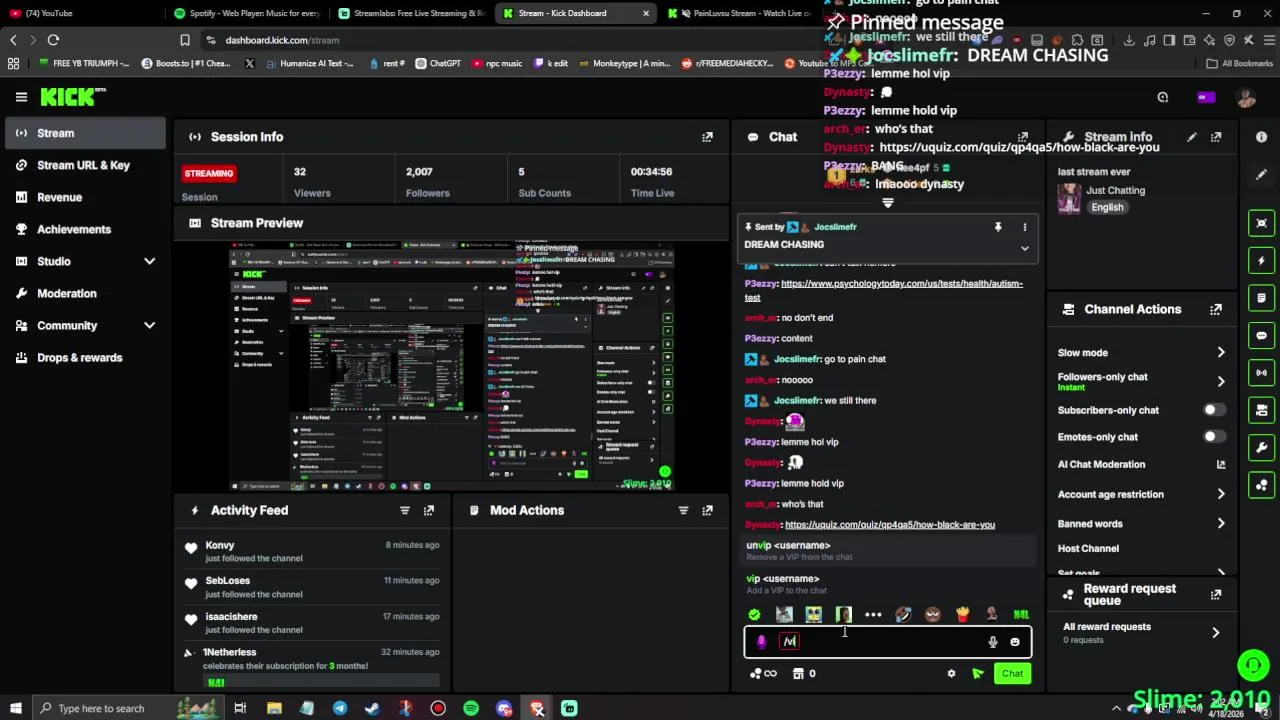
Task: Select Stream in left sidebar
Action: click(x=85, y=133)
